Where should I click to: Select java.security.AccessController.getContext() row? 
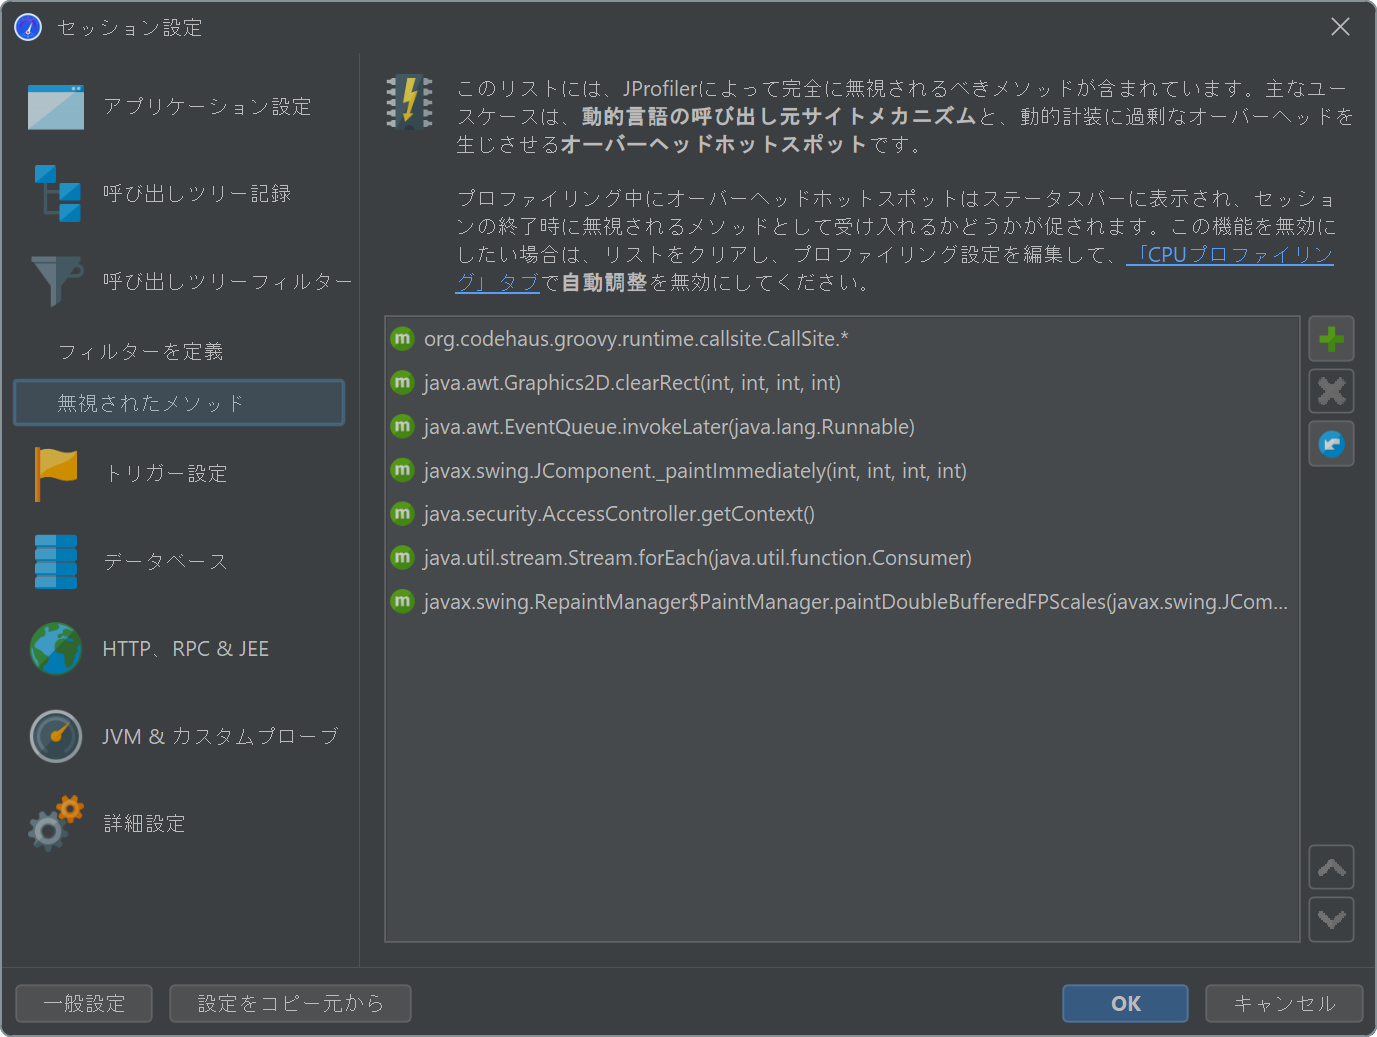[842, 513]
